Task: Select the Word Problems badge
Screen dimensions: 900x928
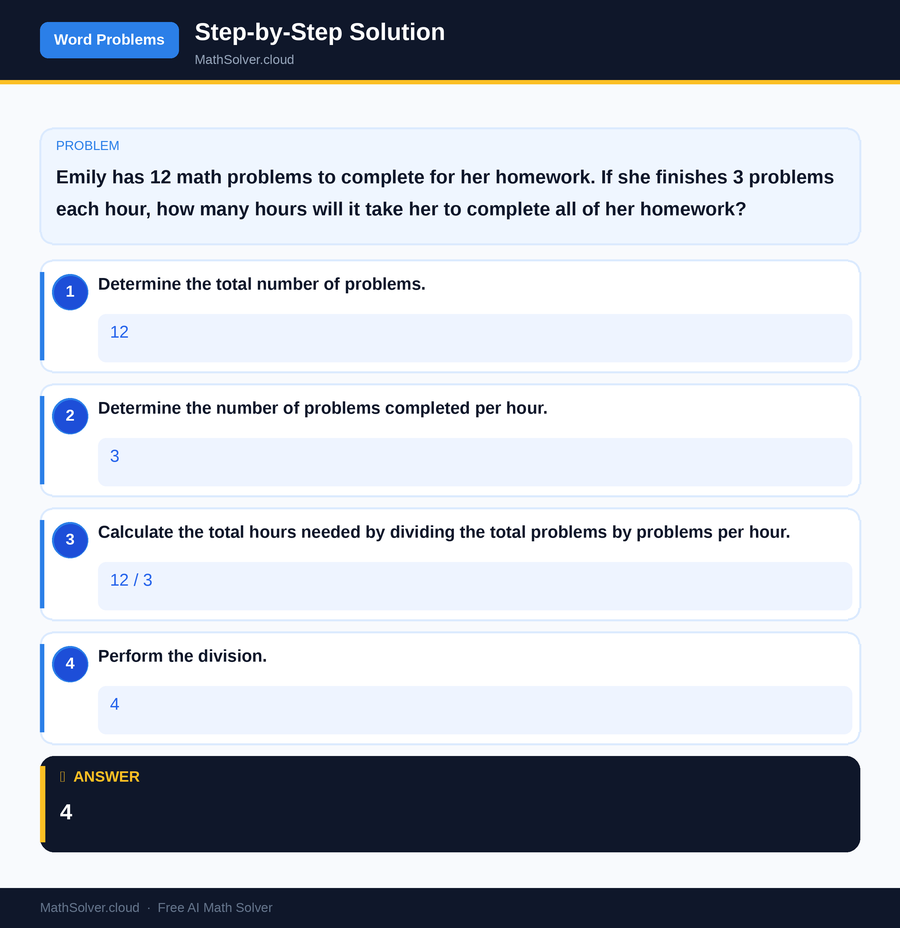Action: (x=109, y=40)
